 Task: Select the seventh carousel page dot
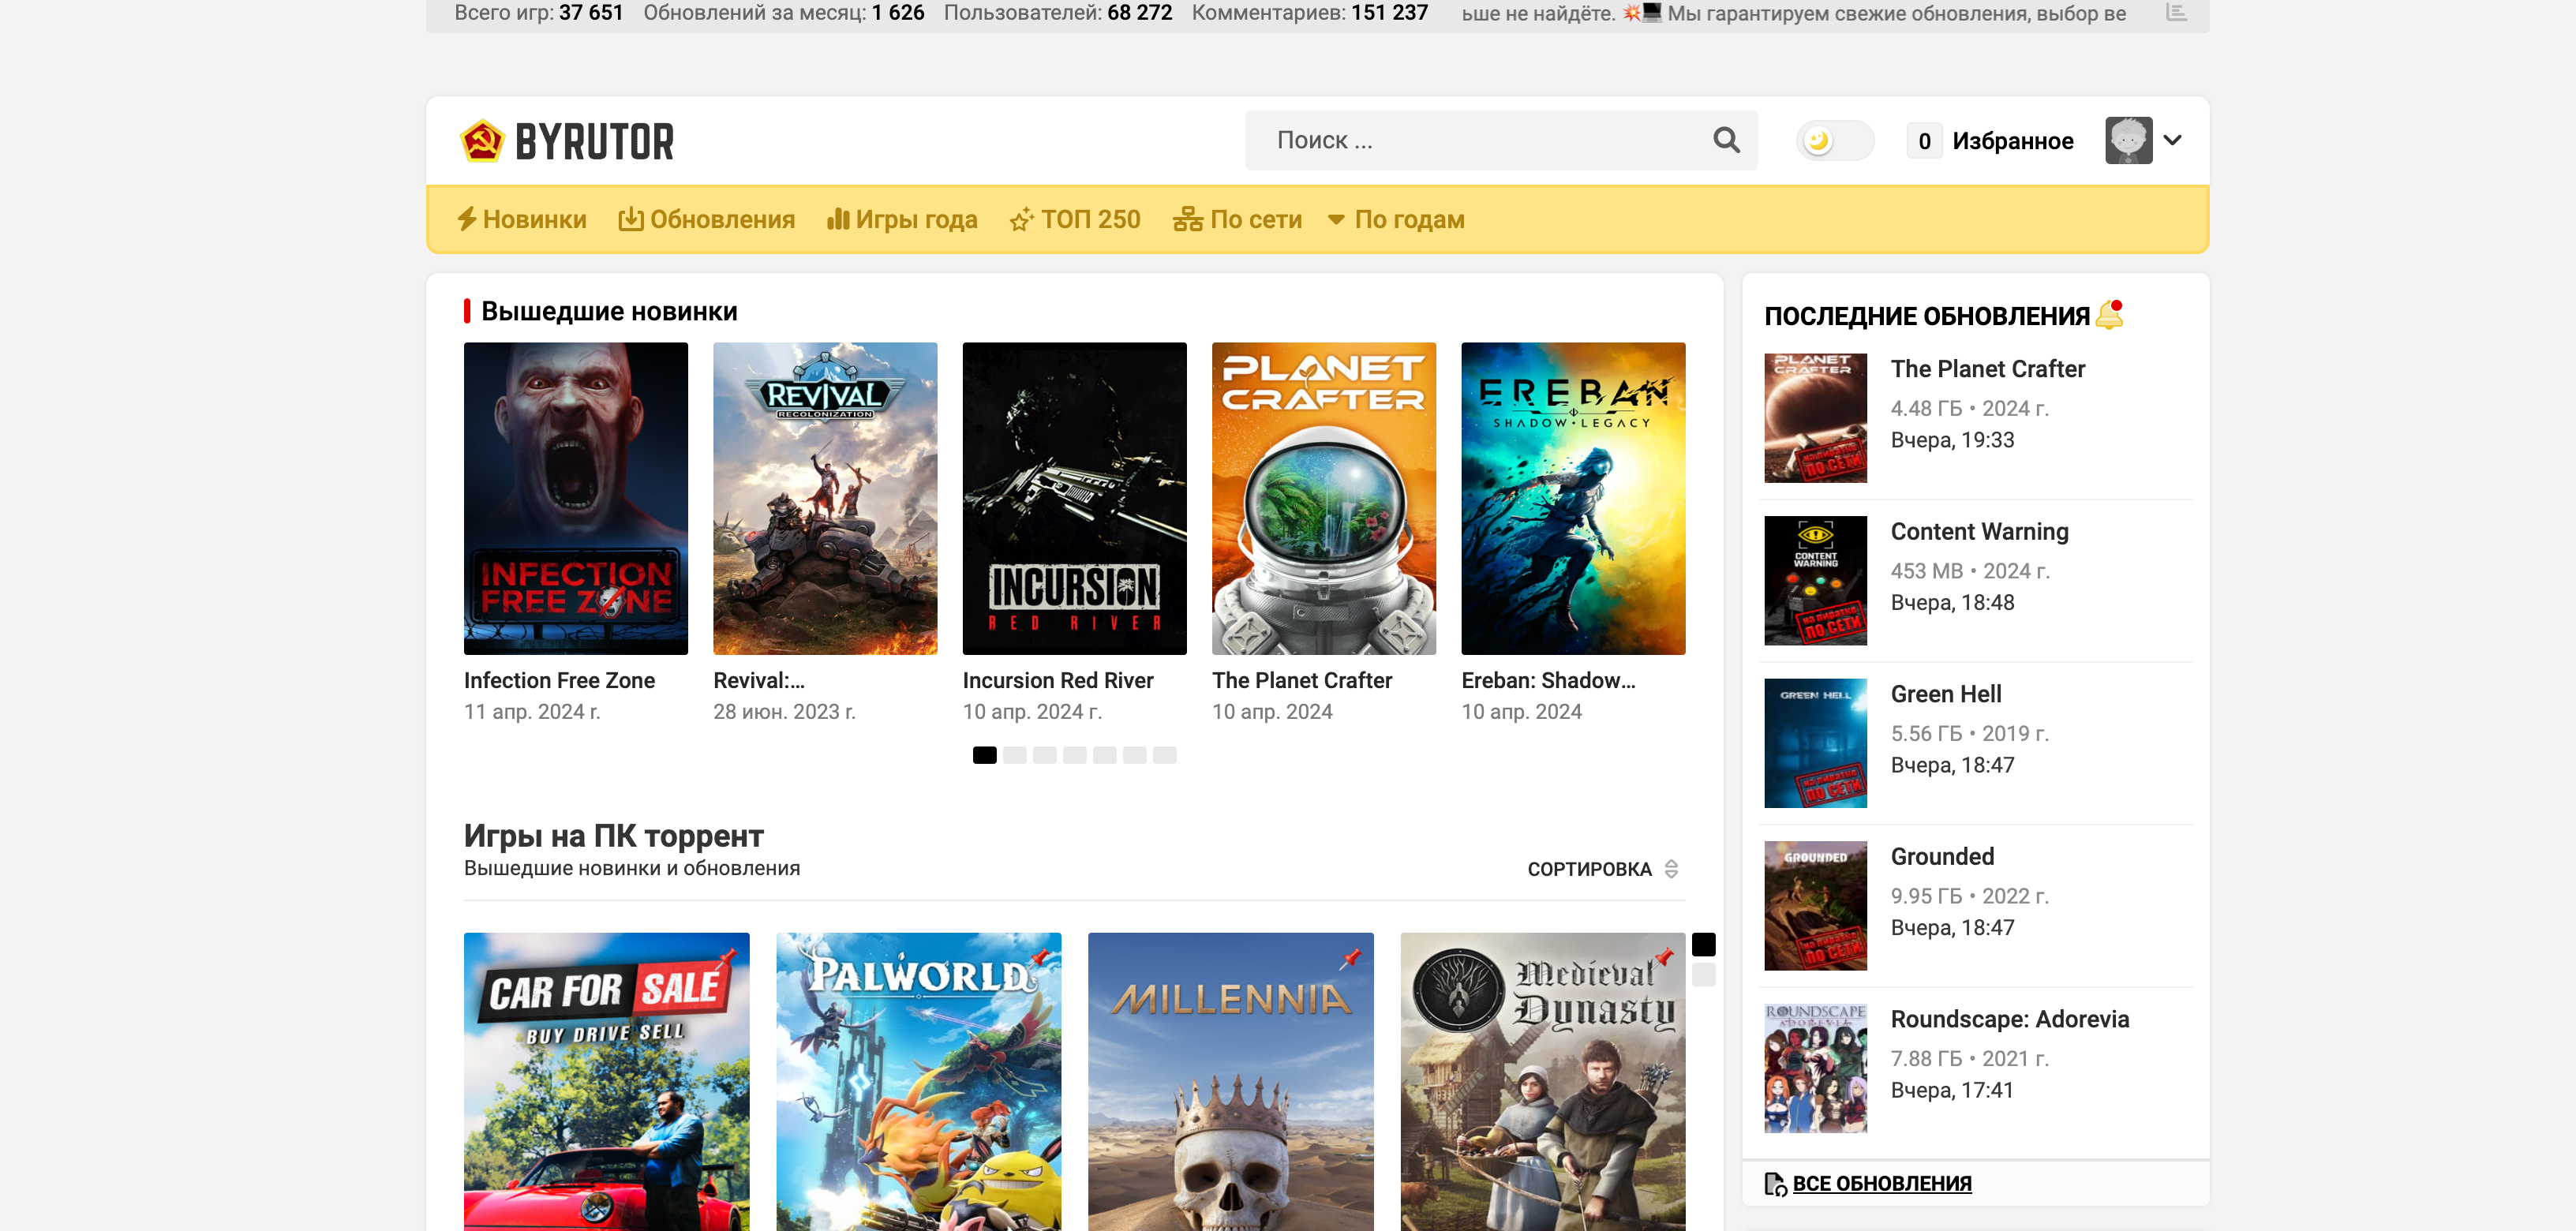point(1164,755)
